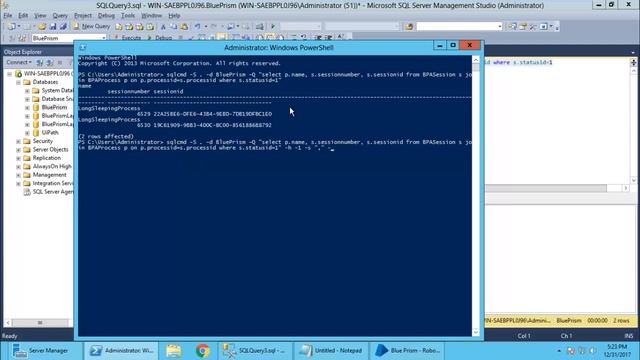Click the Open File folder icon
This screenshot has height=360, width=640.
point(42,27)
